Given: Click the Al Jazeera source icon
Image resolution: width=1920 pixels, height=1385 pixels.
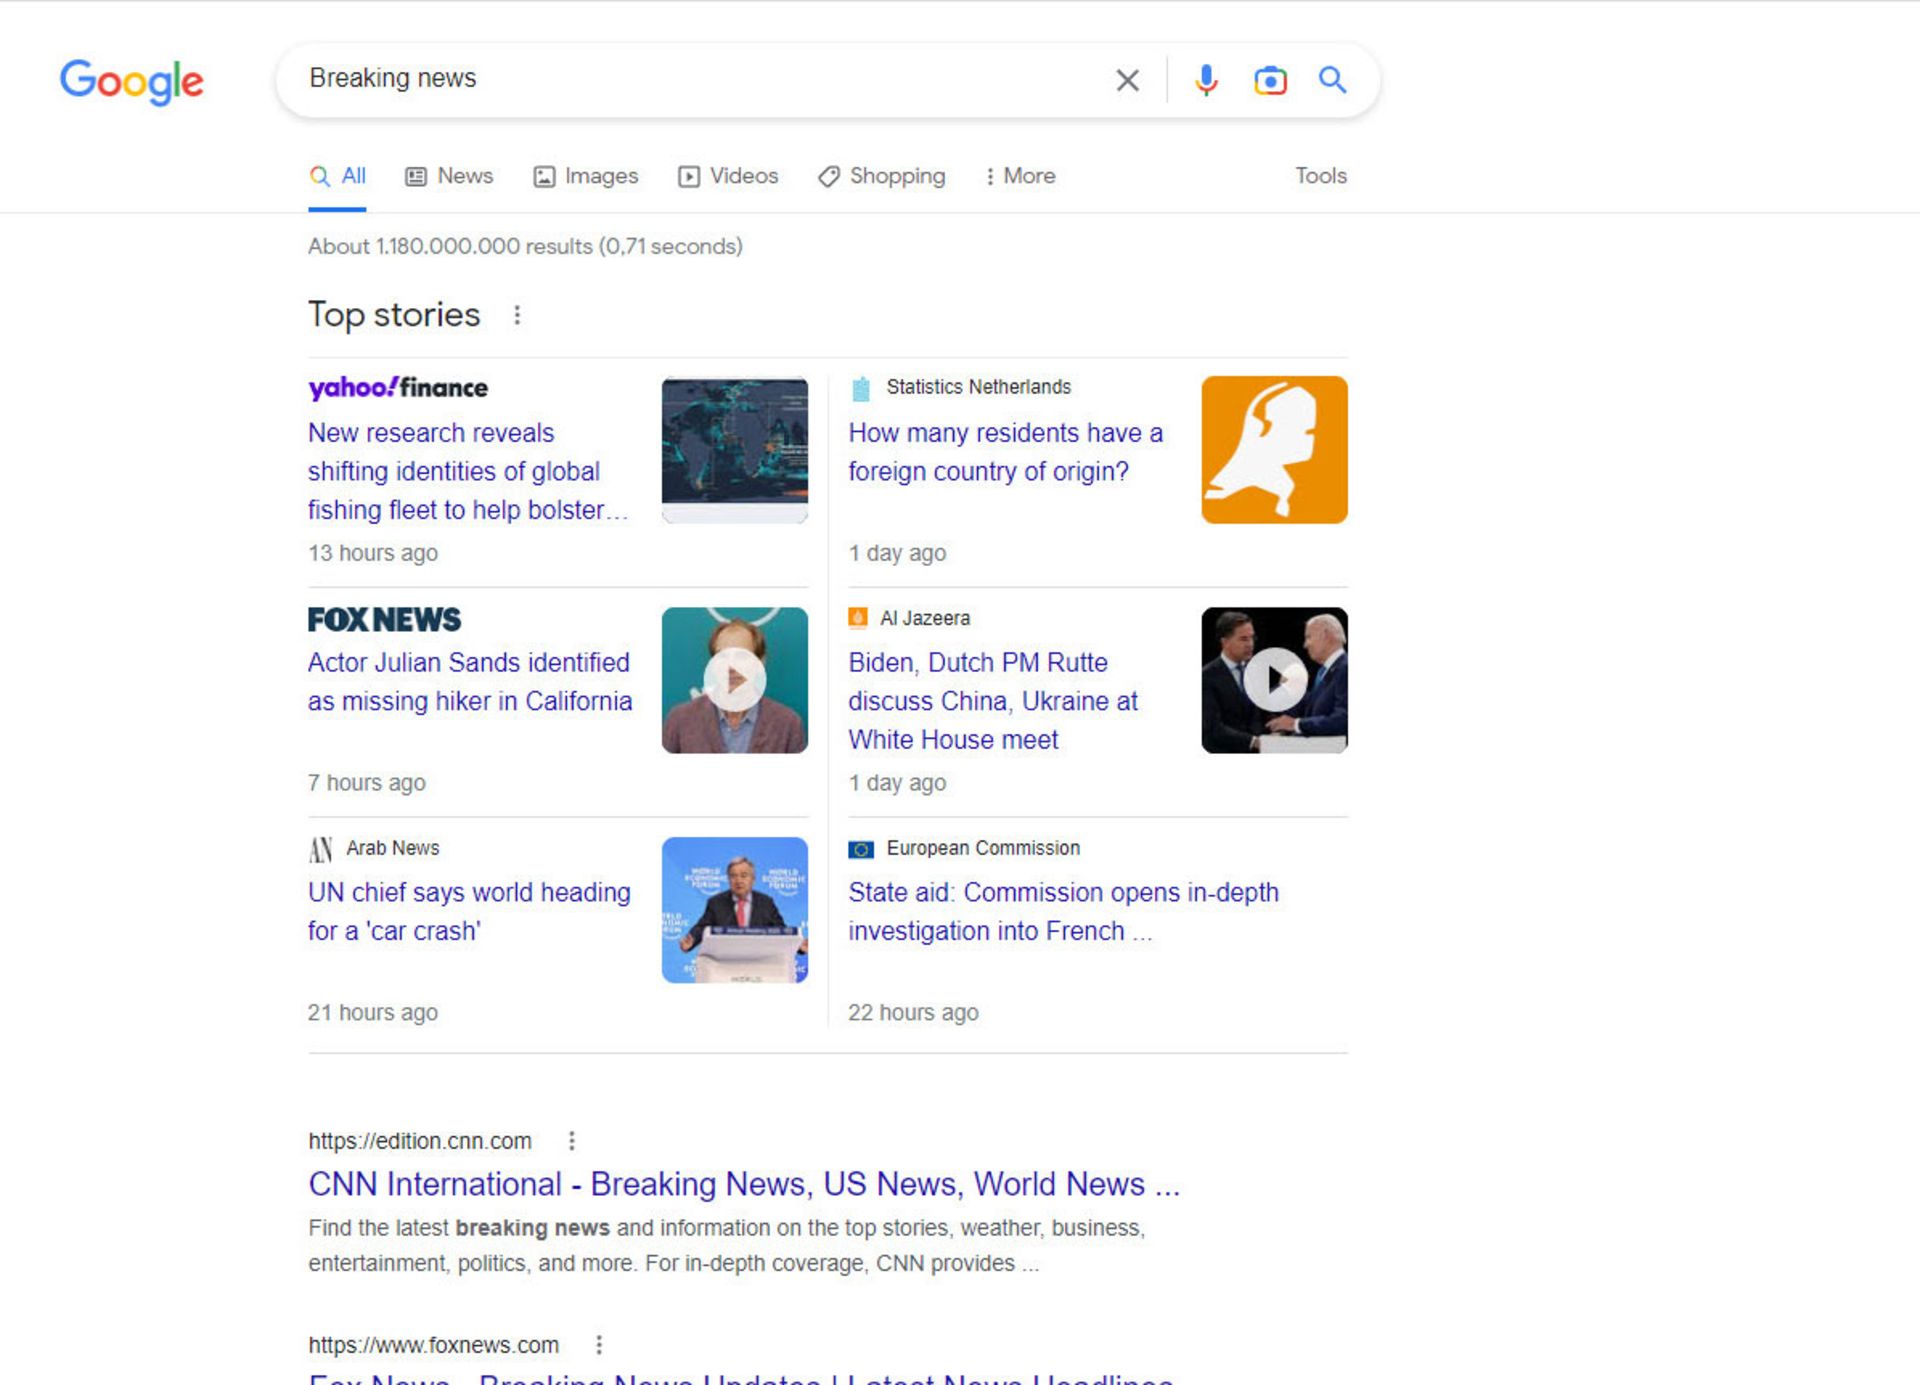Looking at the screenshot, I should click(x=858, y=618).
